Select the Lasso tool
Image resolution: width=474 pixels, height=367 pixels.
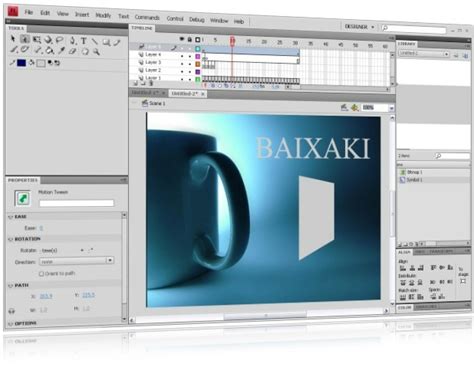point(59,40)
